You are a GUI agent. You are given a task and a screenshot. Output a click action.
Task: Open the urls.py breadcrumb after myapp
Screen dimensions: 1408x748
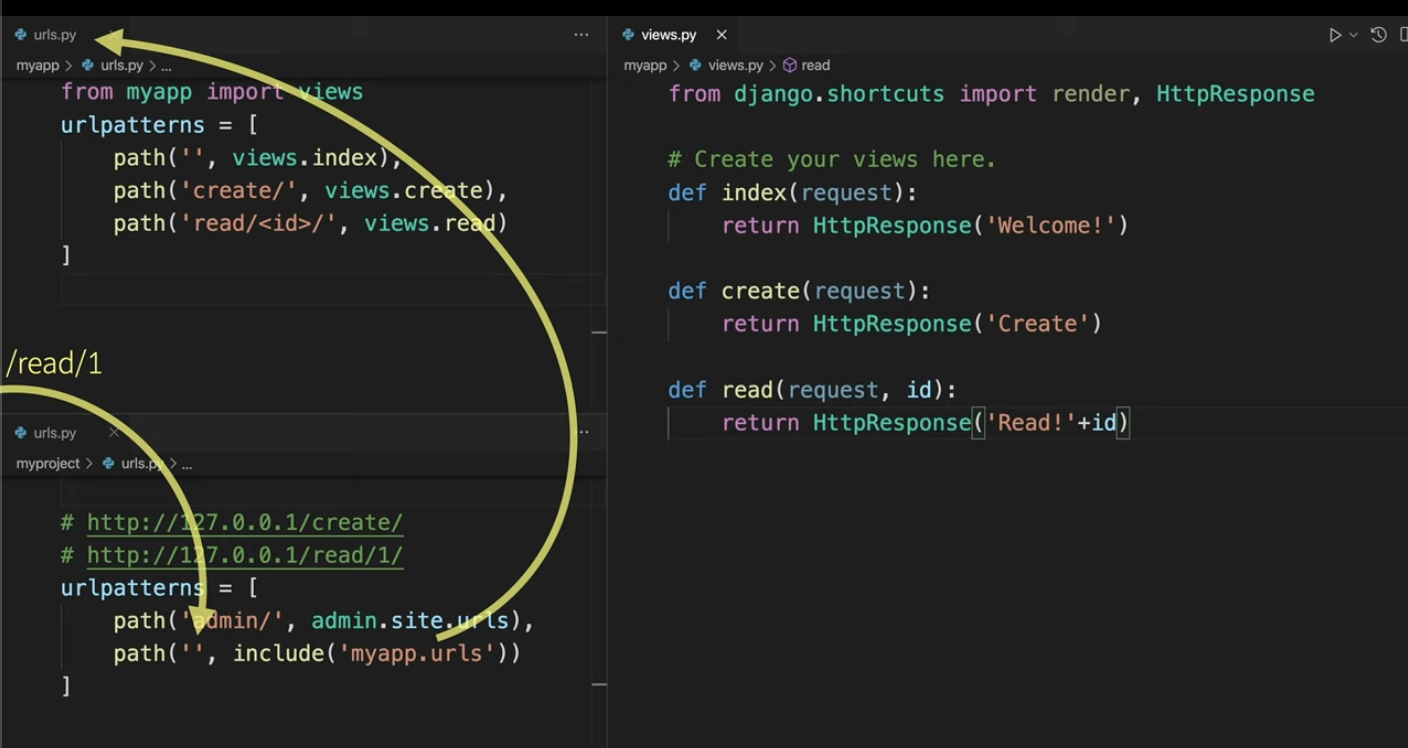(113, 65)
